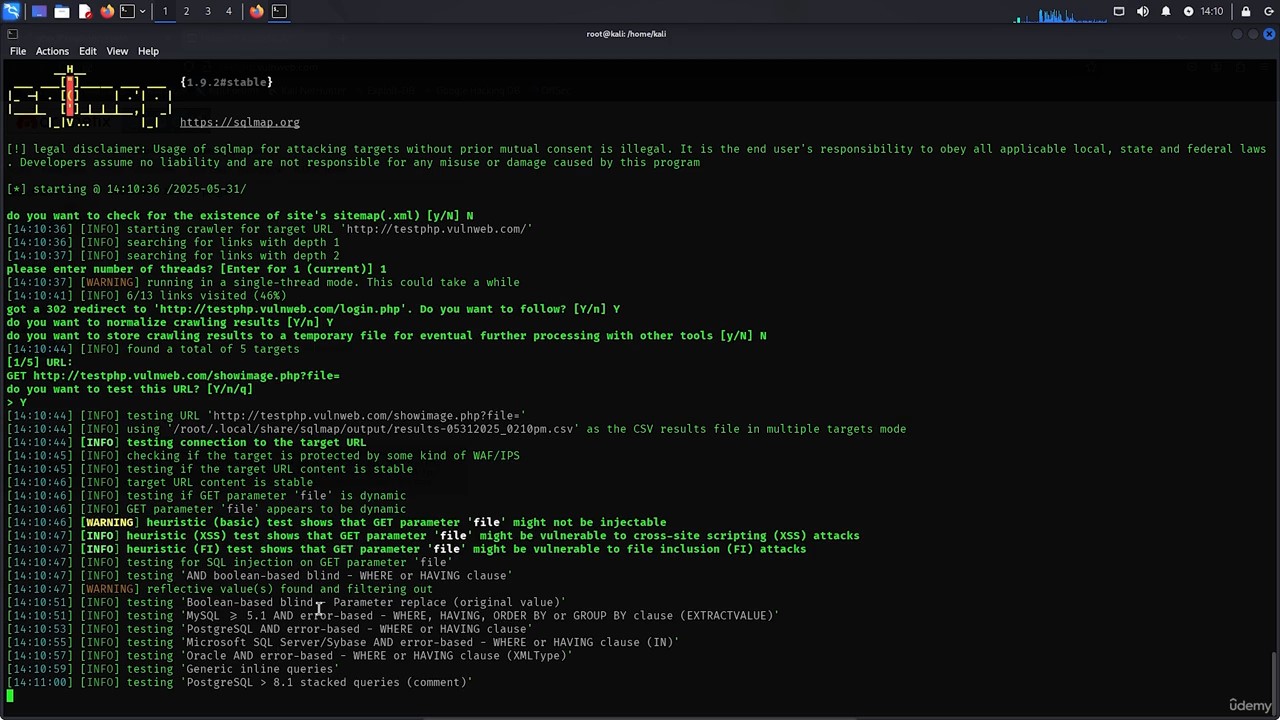Open the display settings tray icon
This screenshot has height=720, width=1280.
(x=1119, y=11)
